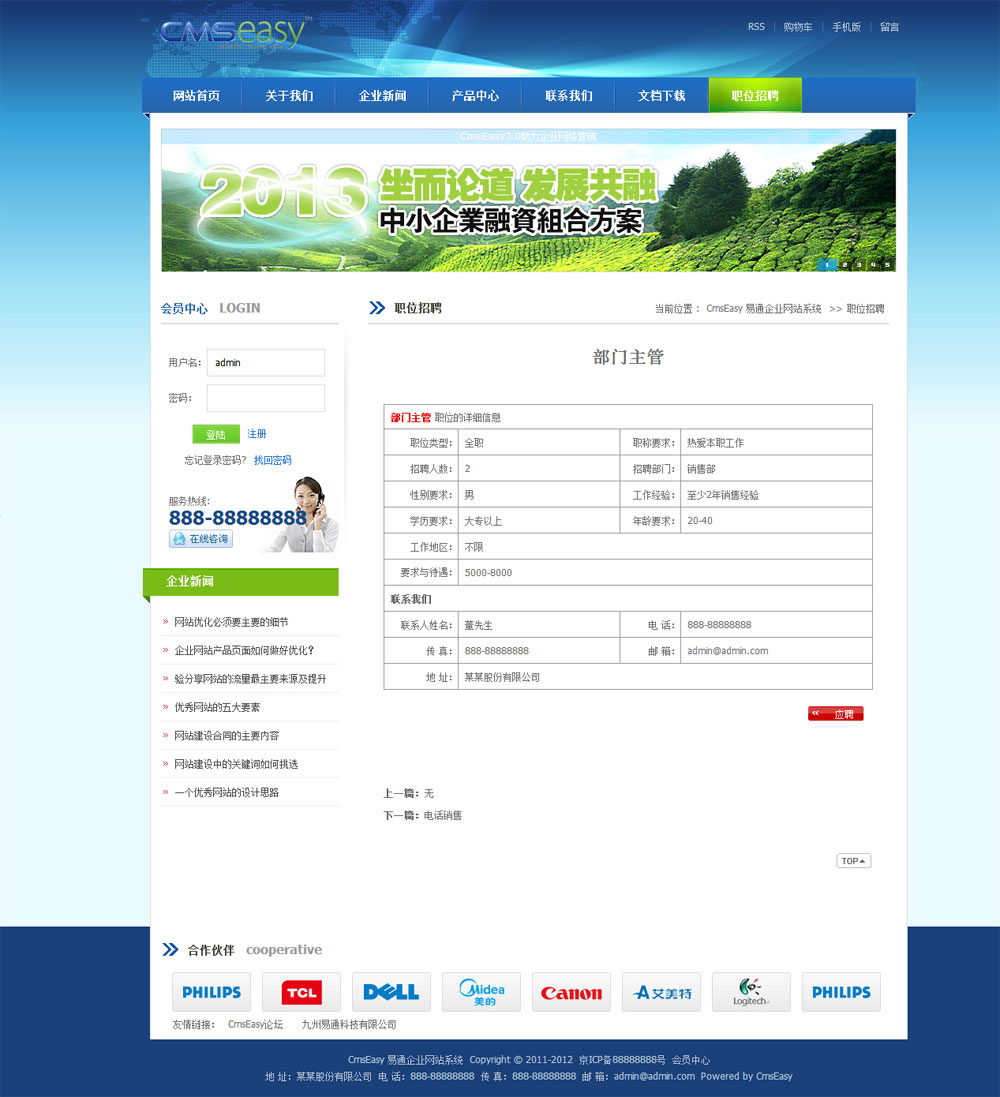Go to 产品中心 in the navigation bar
The image size is (1000, 1097).
click(x=475, y=96)
